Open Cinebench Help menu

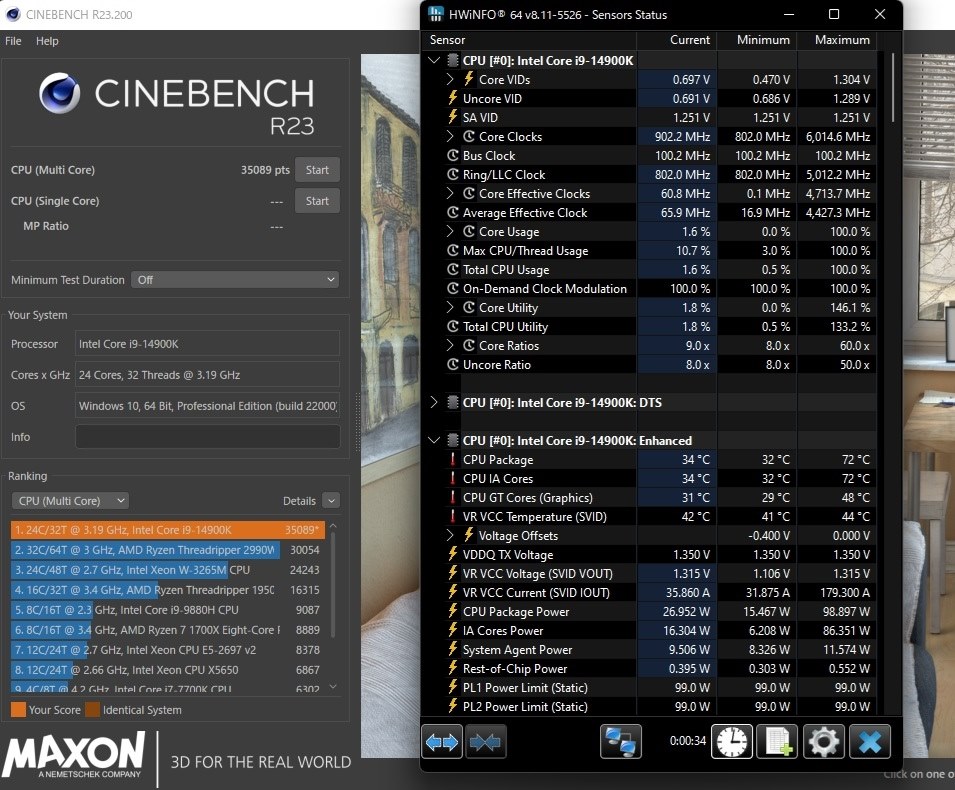(x=47, y=41)
